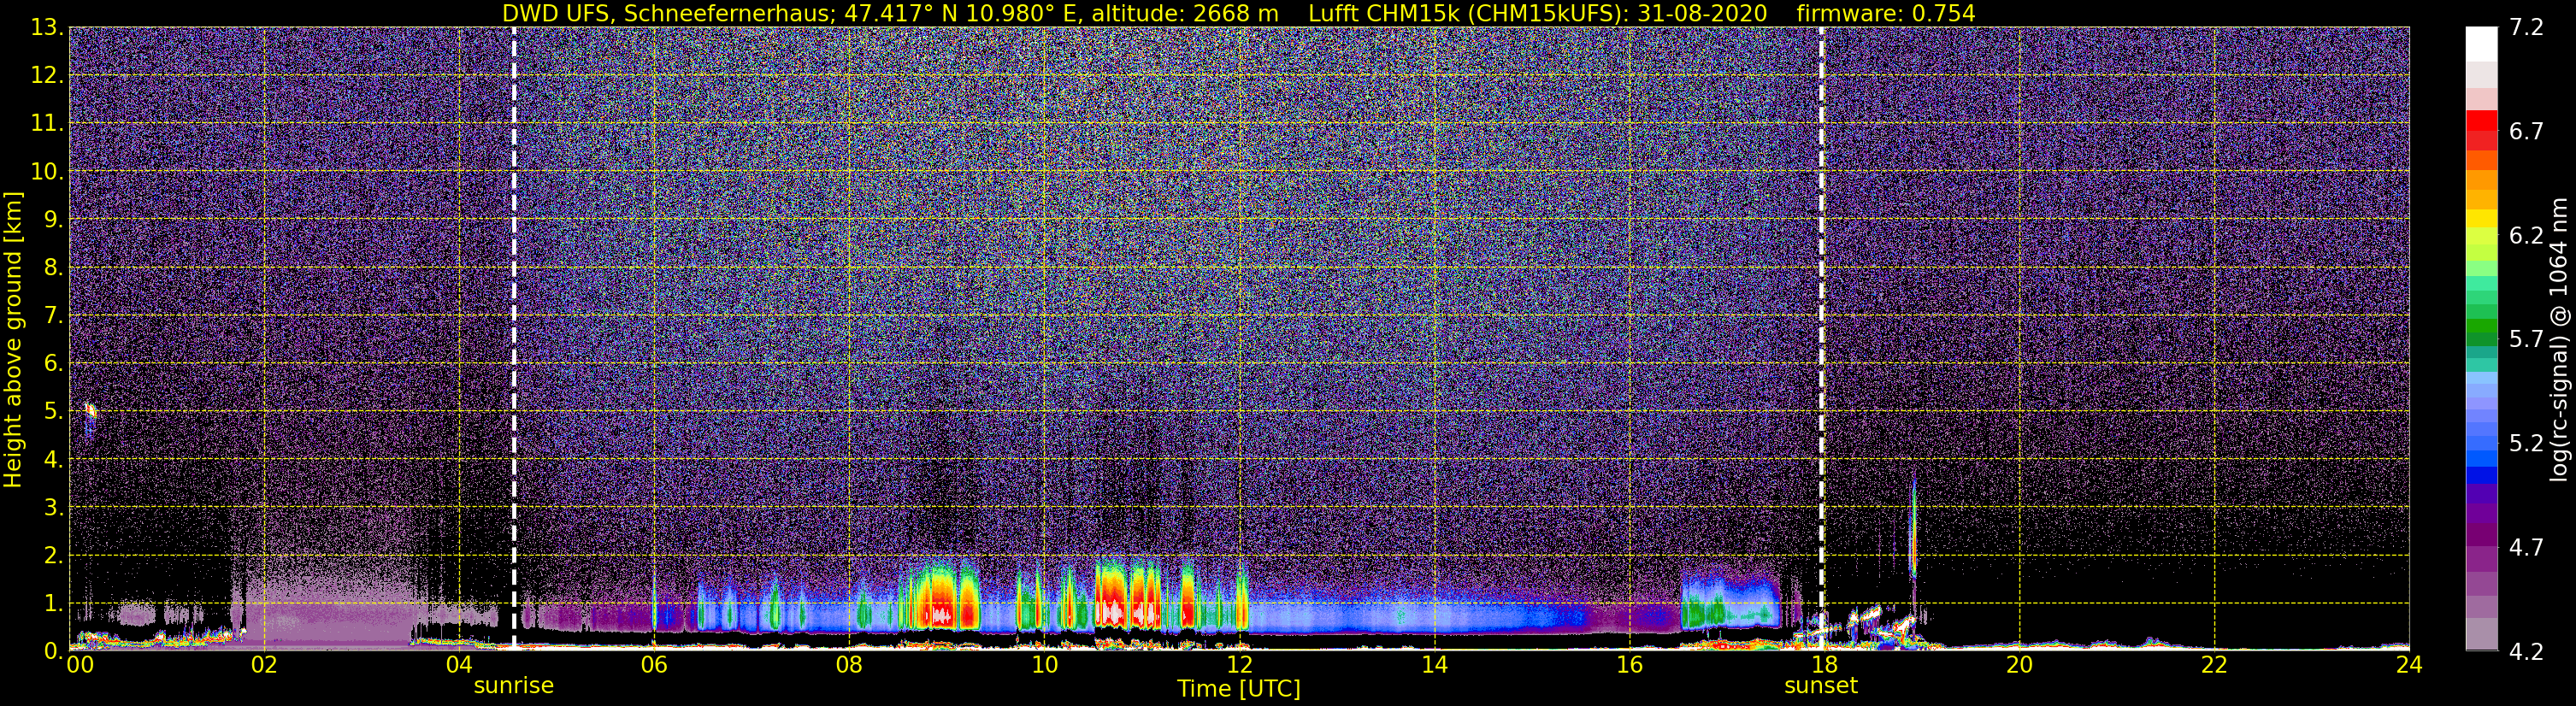Click the time axis tick label 16

[x=1629, y=666]
